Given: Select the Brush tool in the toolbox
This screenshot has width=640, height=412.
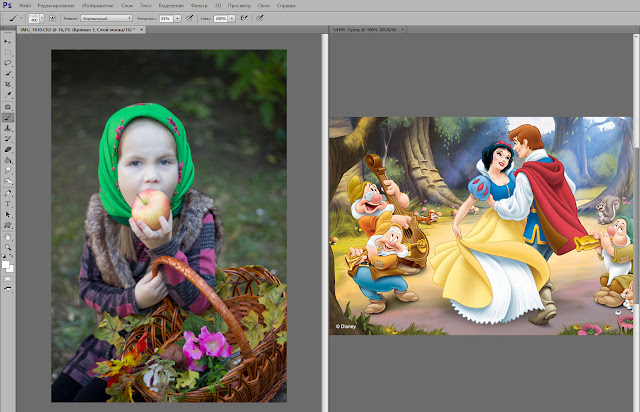Looking at the screenshot, I should point(8,118).
